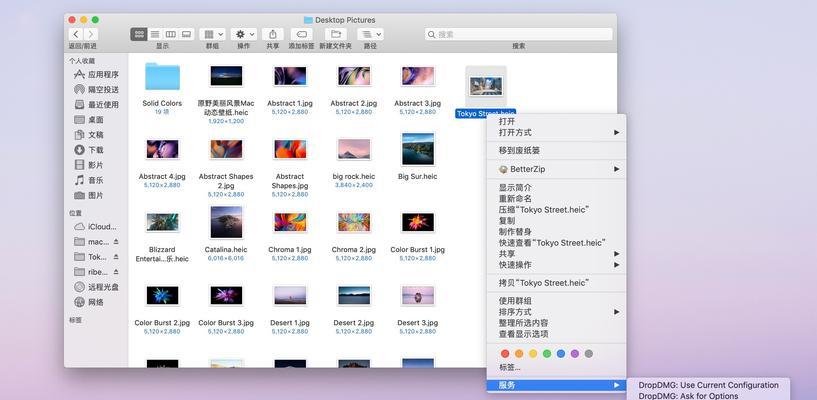Eject the mac... volume in sidebar
Screen dimensions: 817x400
point(116,242)
